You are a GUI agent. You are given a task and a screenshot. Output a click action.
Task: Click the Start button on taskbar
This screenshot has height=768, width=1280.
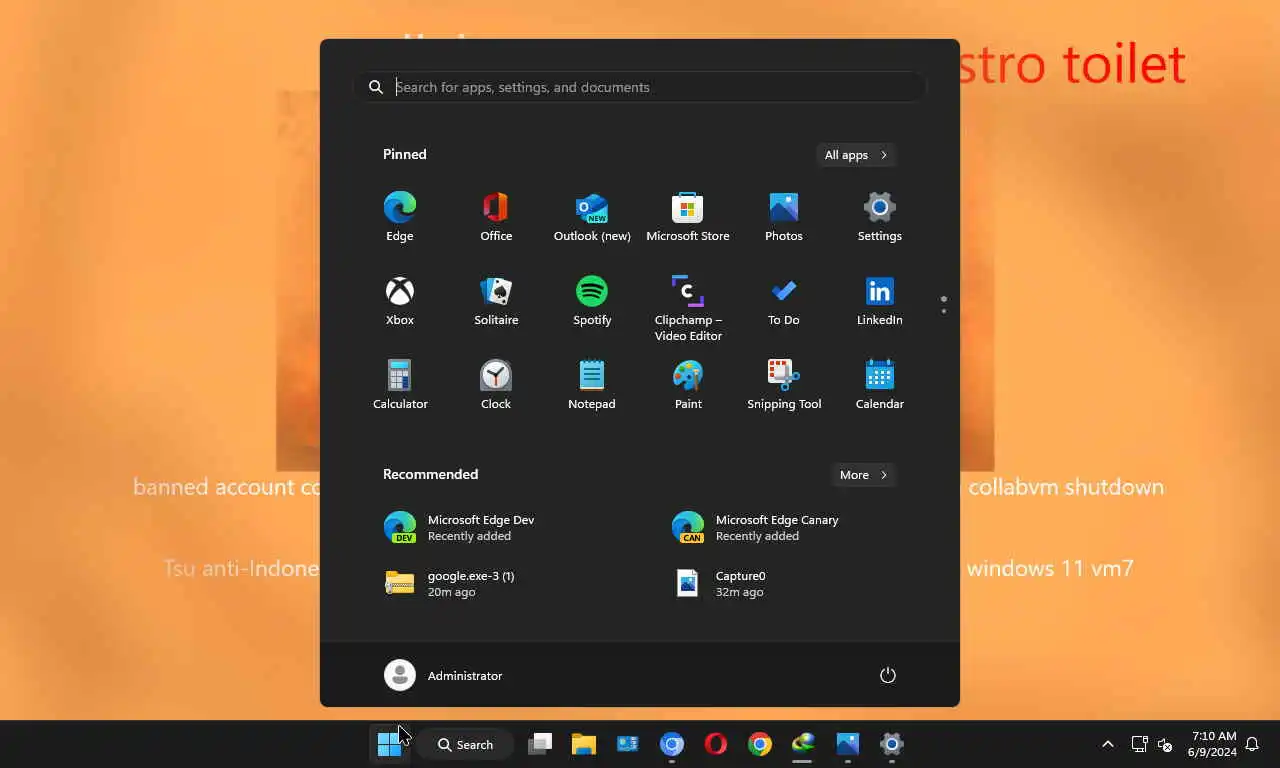click(x=390, y=744)
